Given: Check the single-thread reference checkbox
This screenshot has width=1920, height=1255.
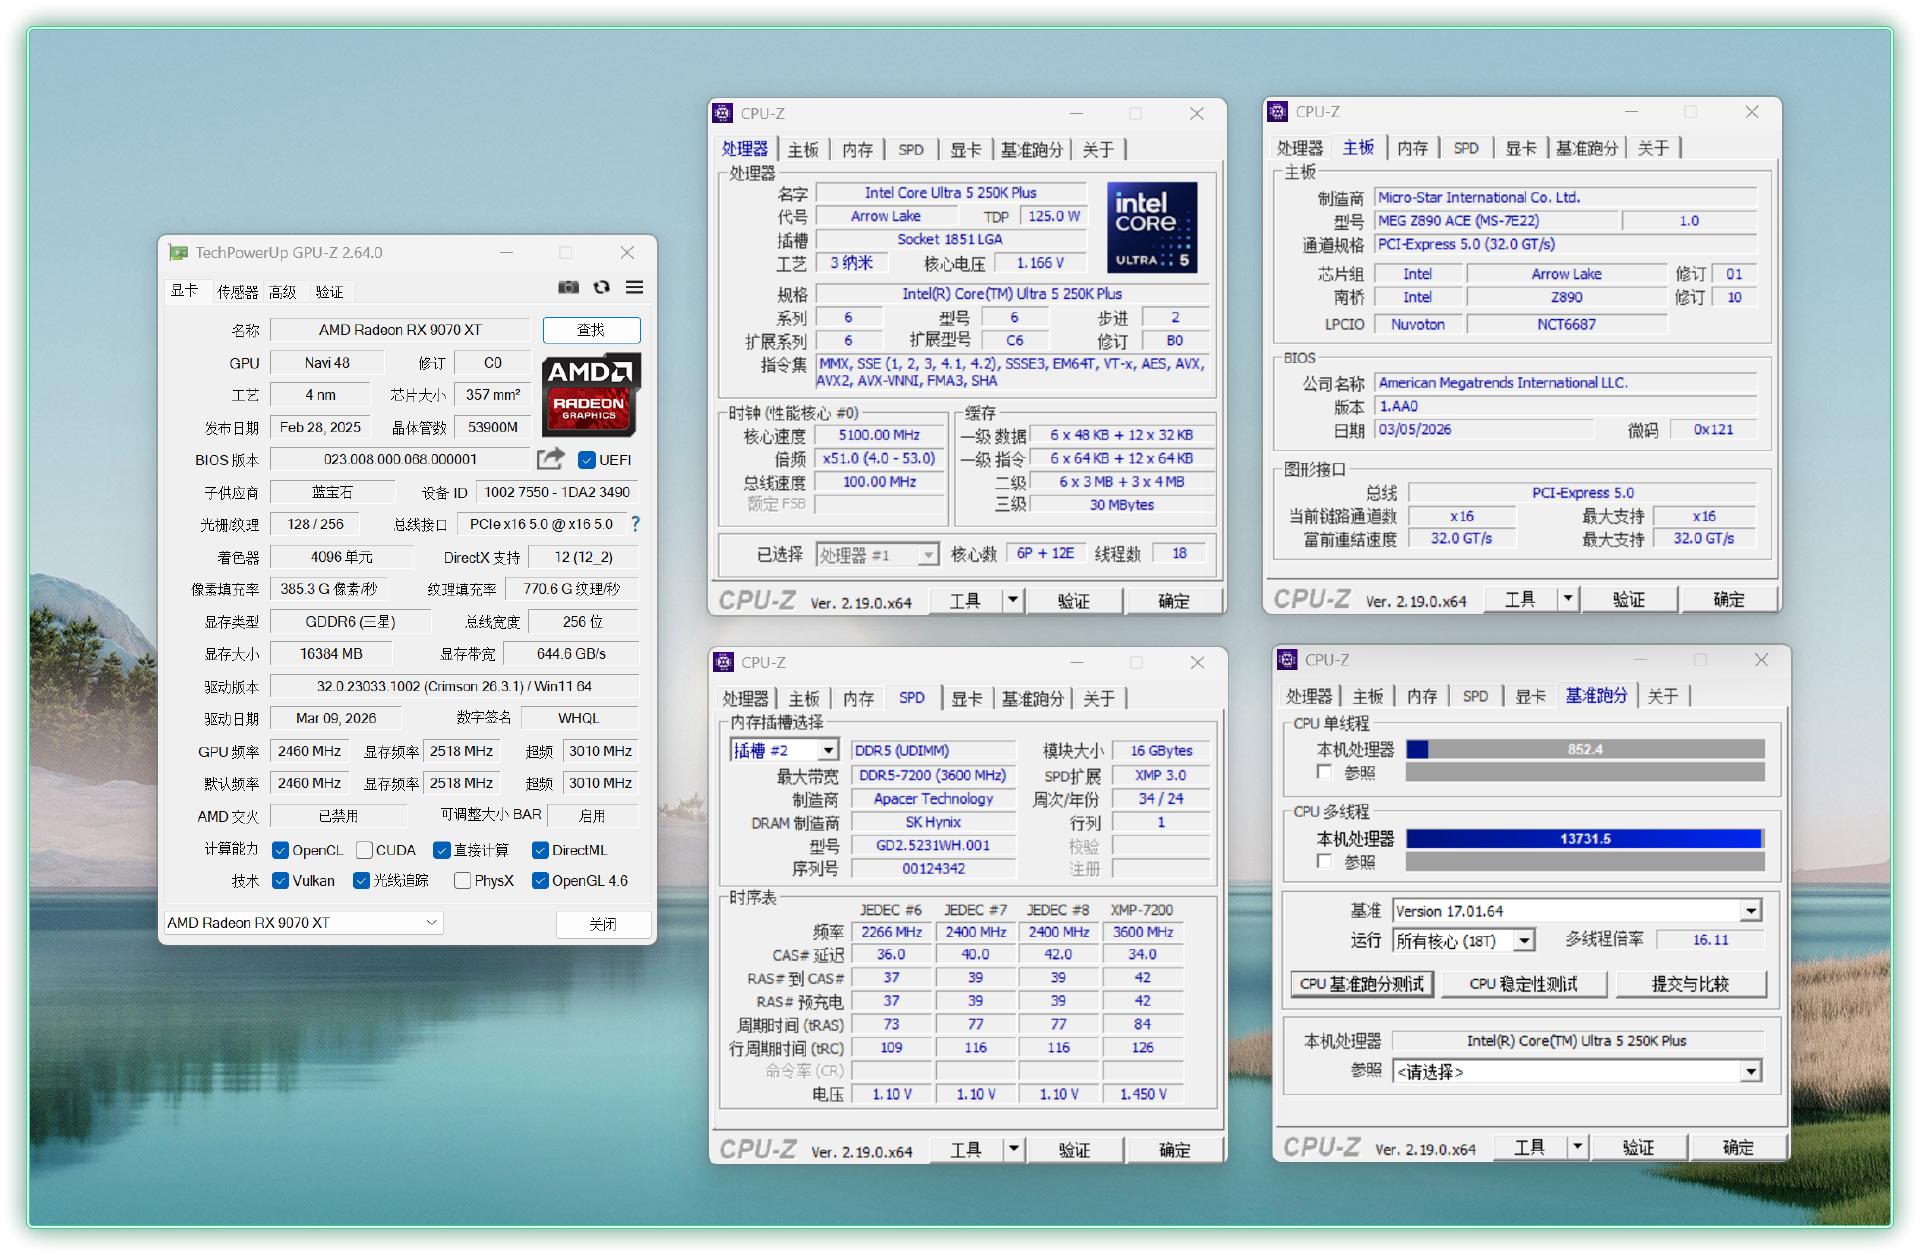Looking at the screenshot, I should tap(1325, 772).
